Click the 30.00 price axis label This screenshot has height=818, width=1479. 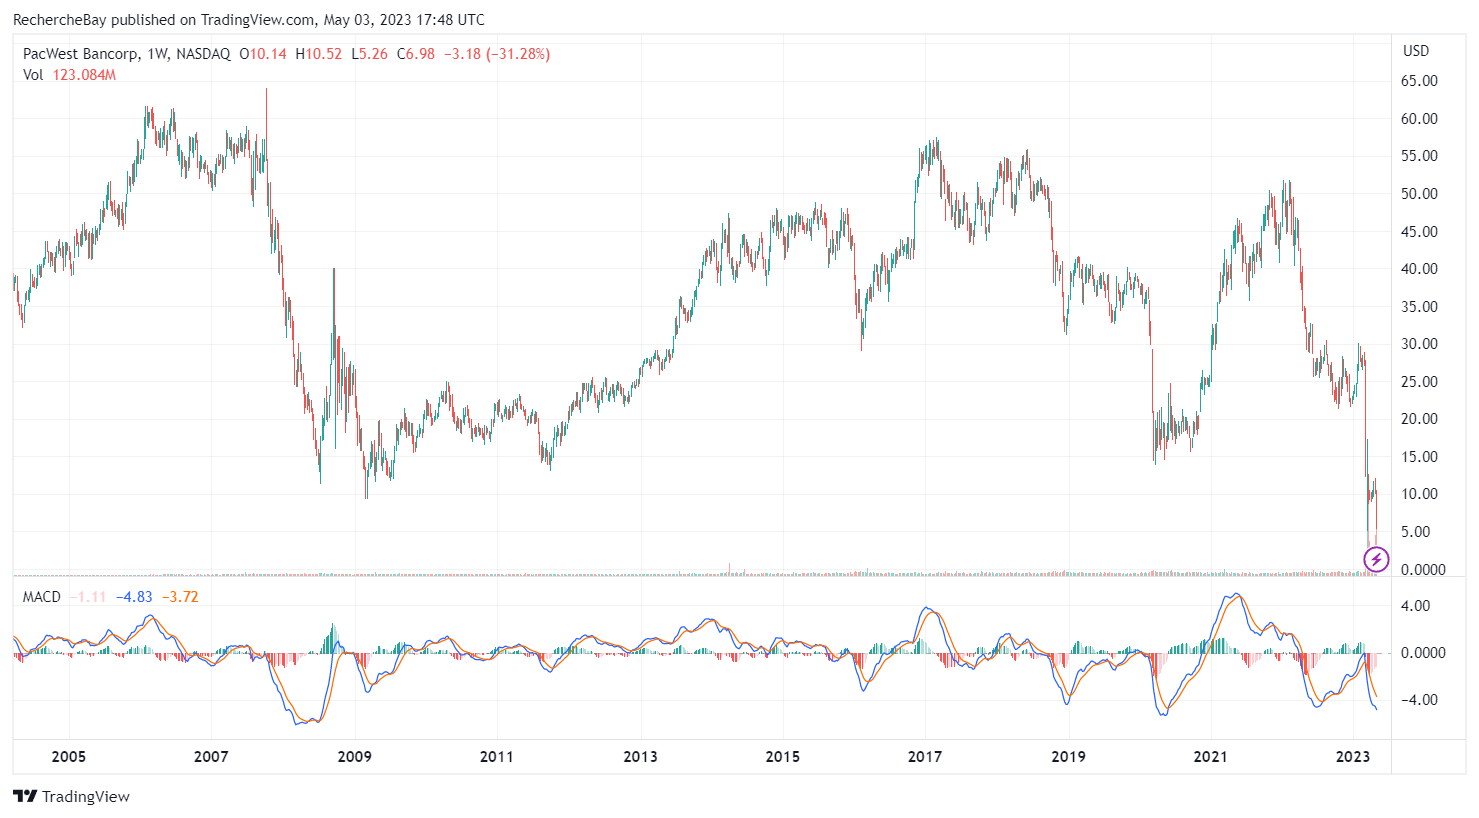(1419, 344)
